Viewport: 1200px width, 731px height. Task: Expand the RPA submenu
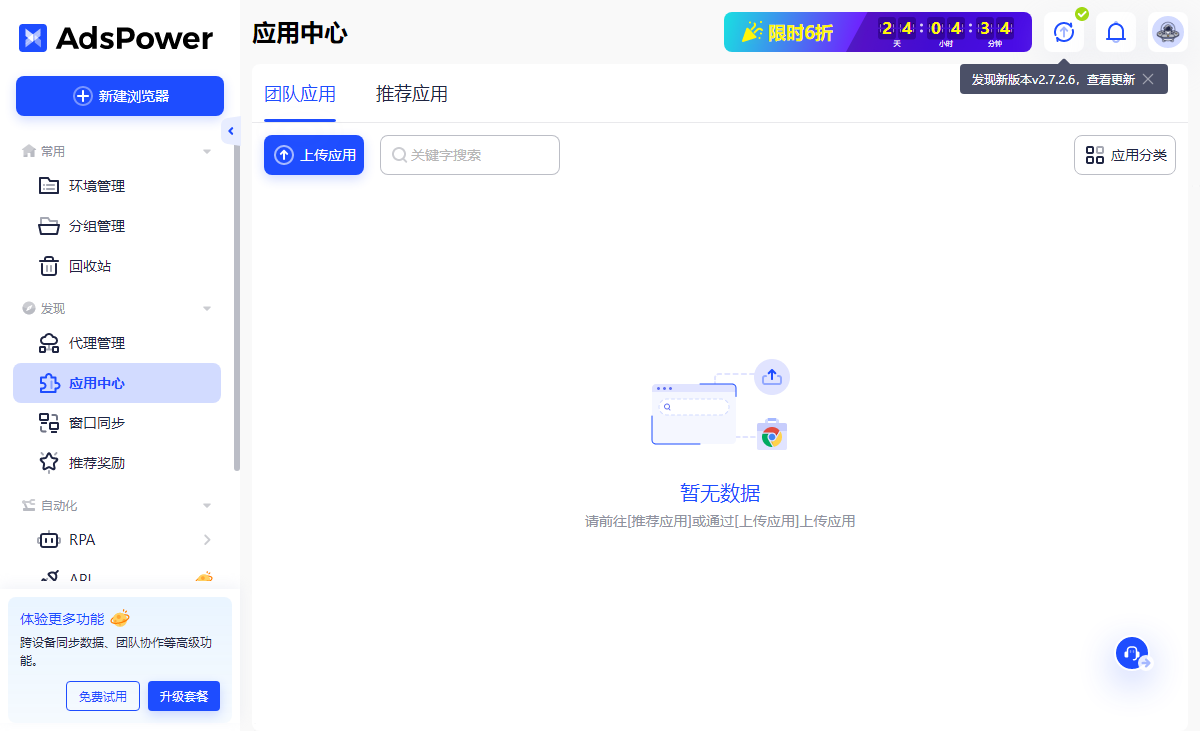tap(207, 540)
